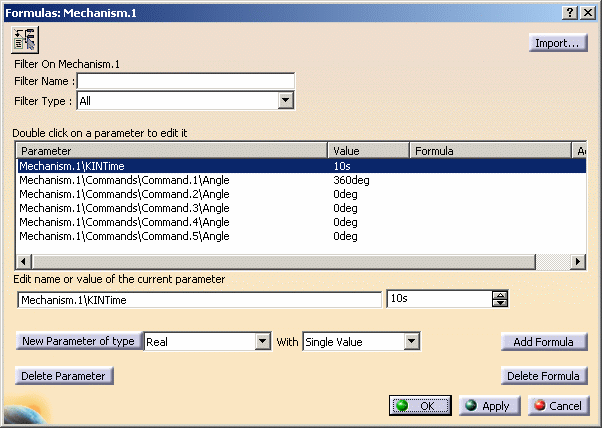Click the Filter Name input field
Screen dimensions: 602x428
[186, 81]
